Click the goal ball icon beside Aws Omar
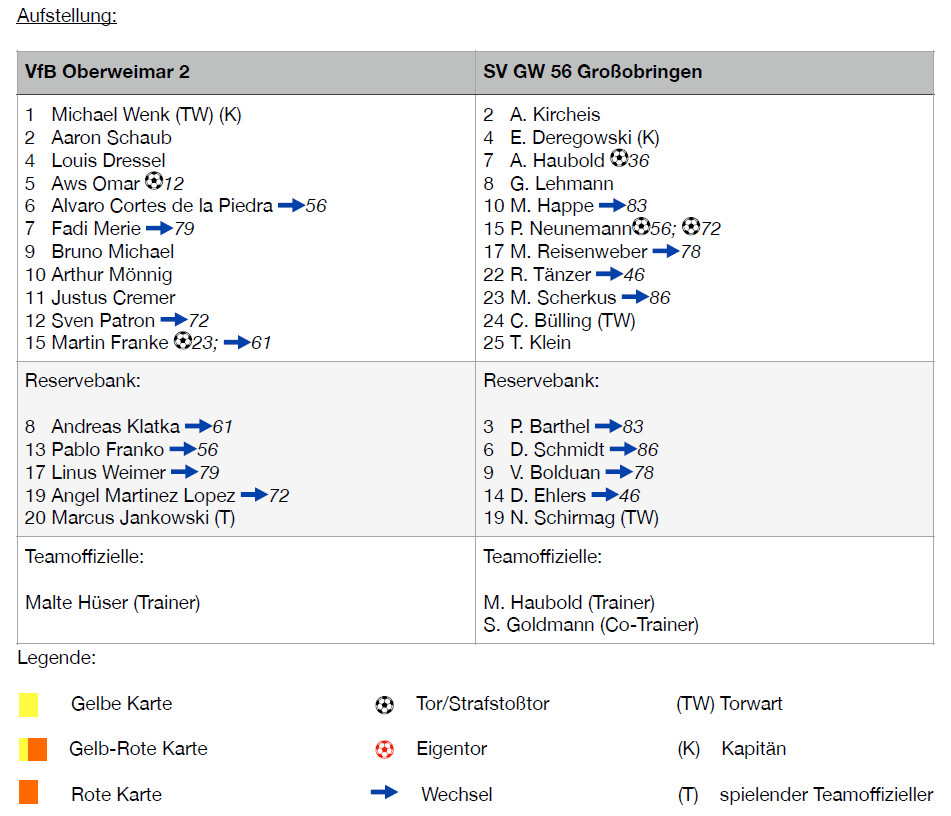The image size is (951, 816). point(153,182)
